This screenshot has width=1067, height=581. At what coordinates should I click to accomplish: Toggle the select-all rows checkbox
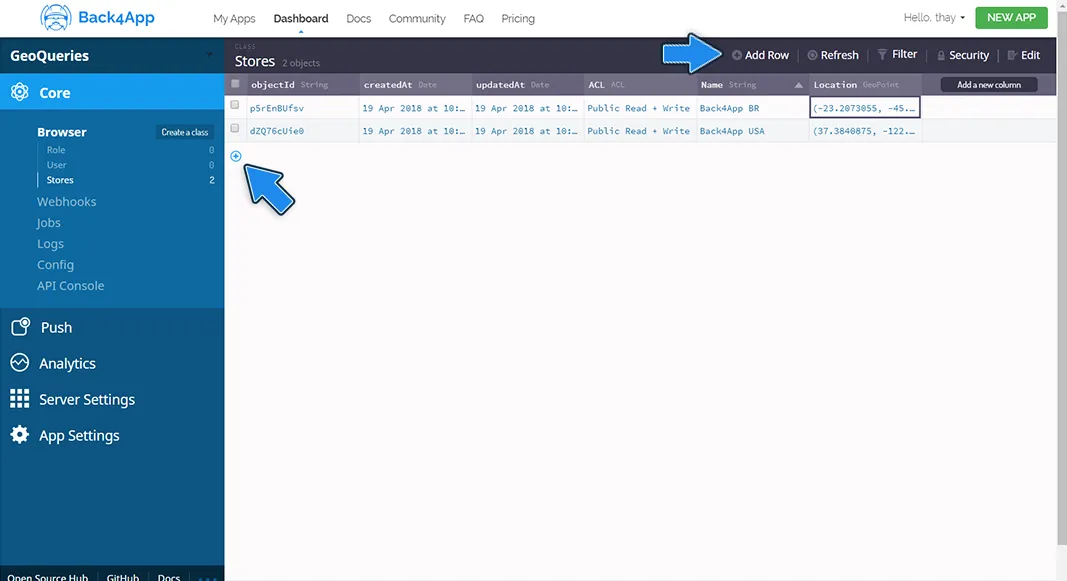coord(235,84)
